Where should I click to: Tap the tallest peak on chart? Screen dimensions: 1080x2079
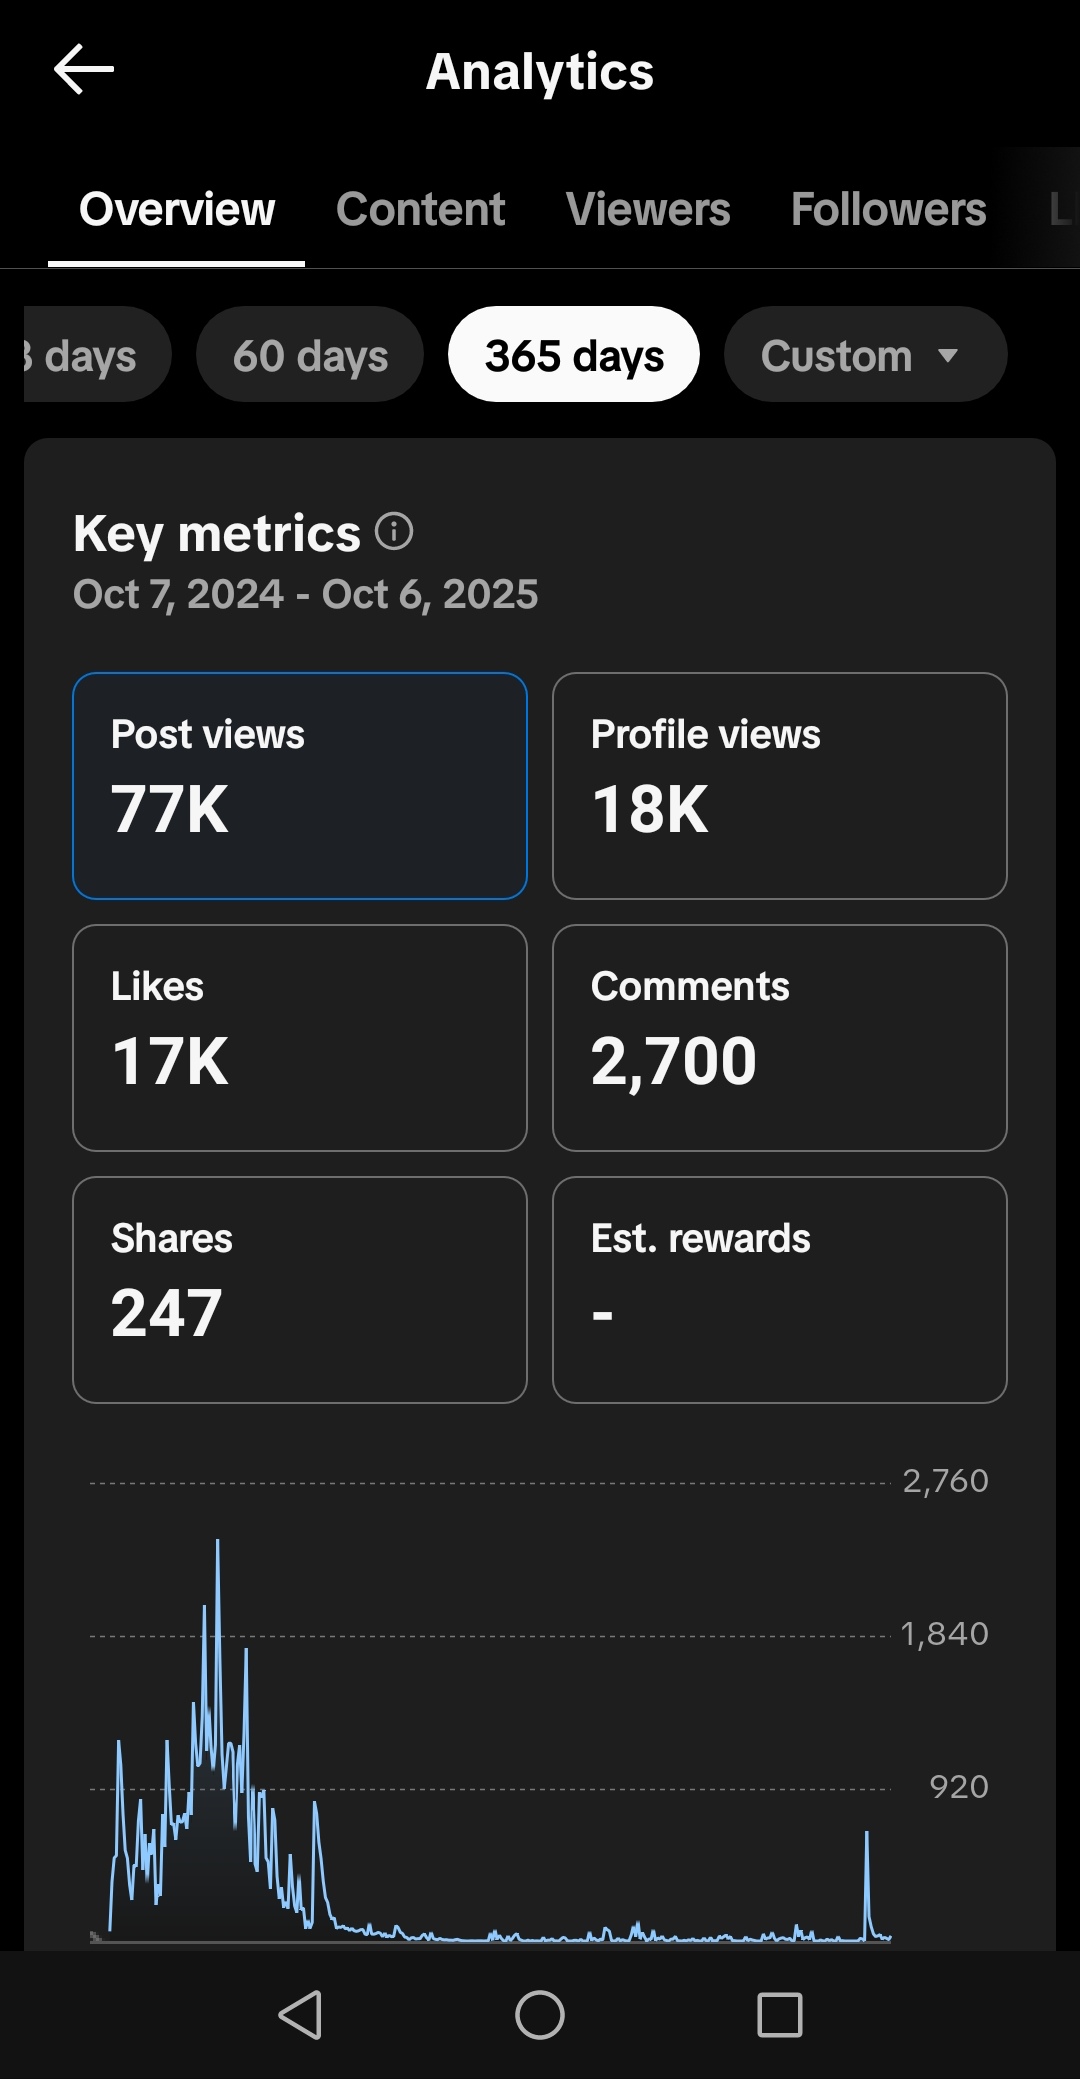218,1545
